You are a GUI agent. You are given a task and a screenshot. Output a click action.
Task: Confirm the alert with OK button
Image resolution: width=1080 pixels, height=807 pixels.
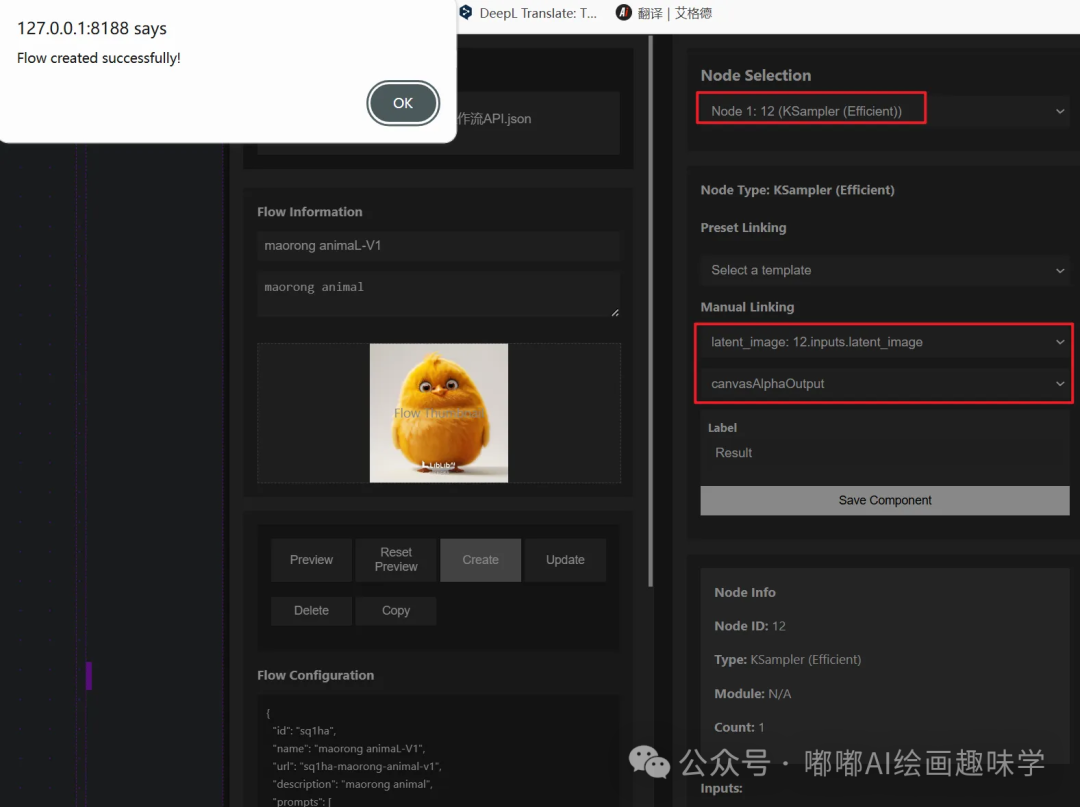[403, 103]
